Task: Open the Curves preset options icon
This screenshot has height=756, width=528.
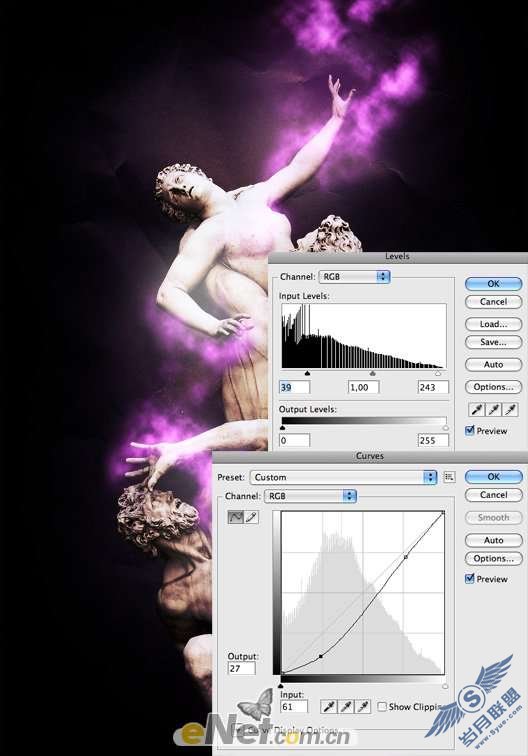Action: coord(449,477)
